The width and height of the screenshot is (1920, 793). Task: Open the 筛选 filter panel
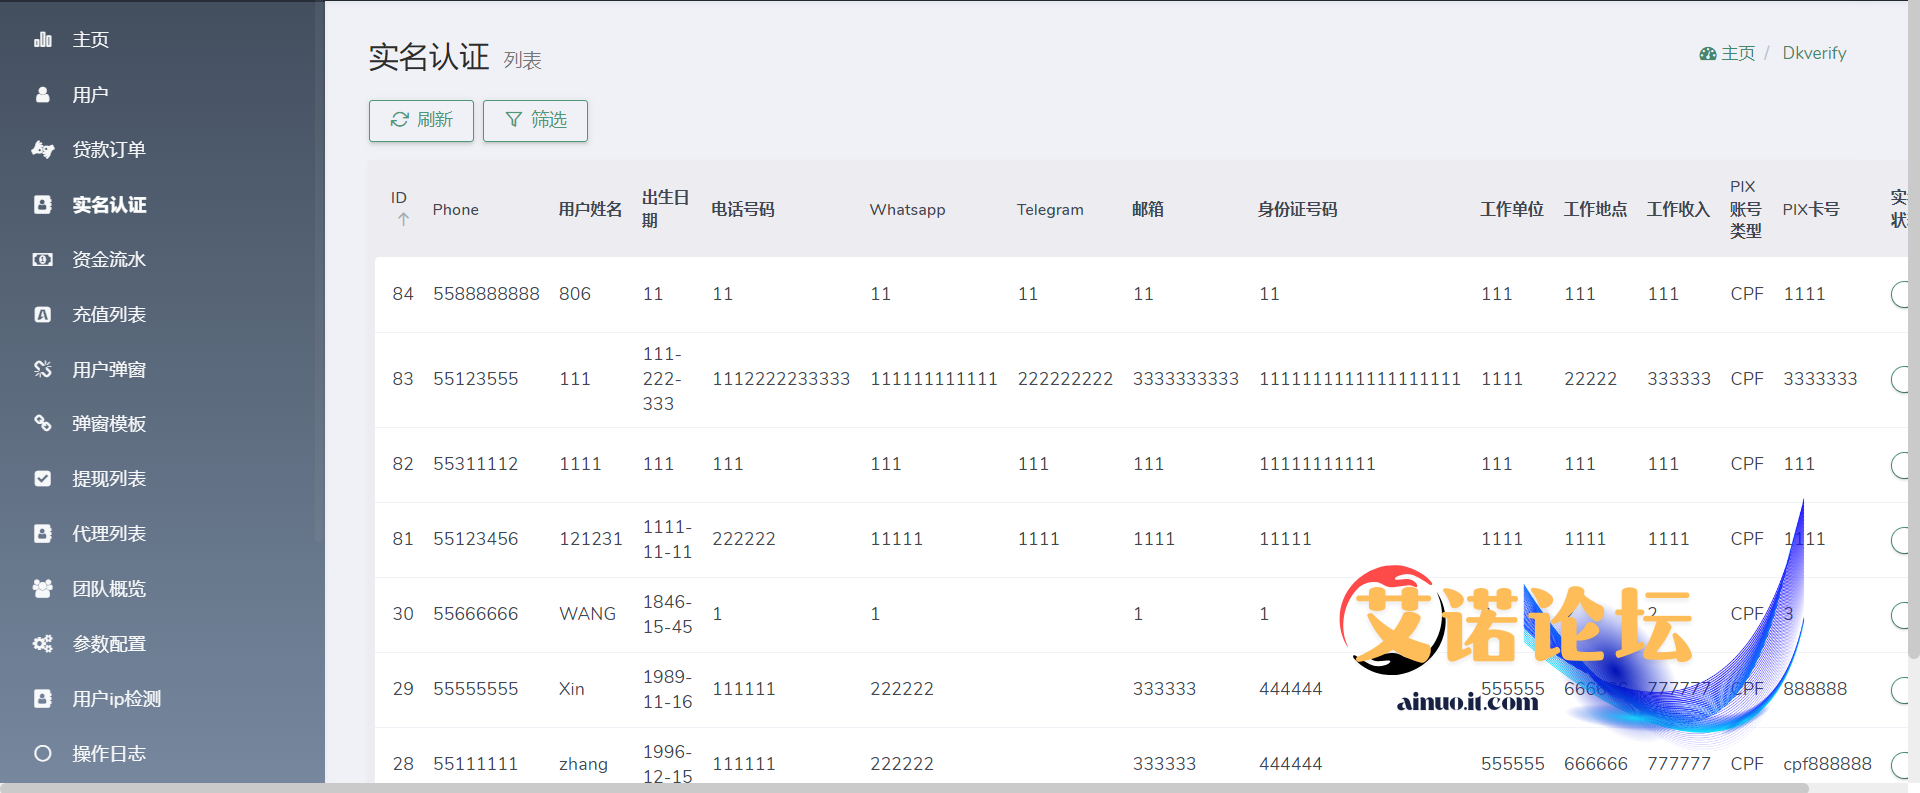535,120
